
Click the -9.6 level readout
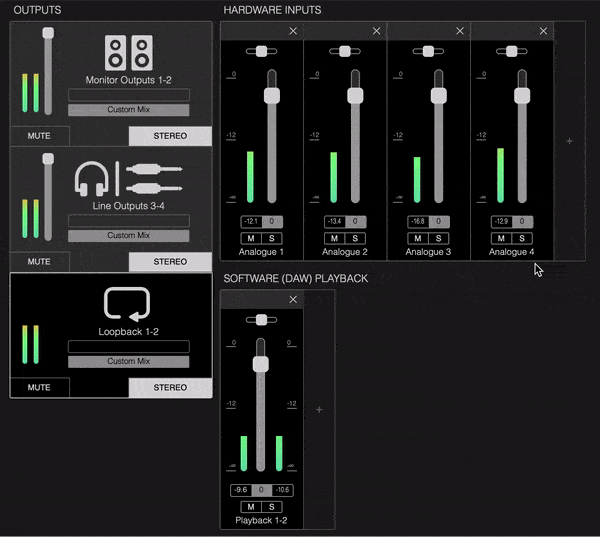(241, 490)
